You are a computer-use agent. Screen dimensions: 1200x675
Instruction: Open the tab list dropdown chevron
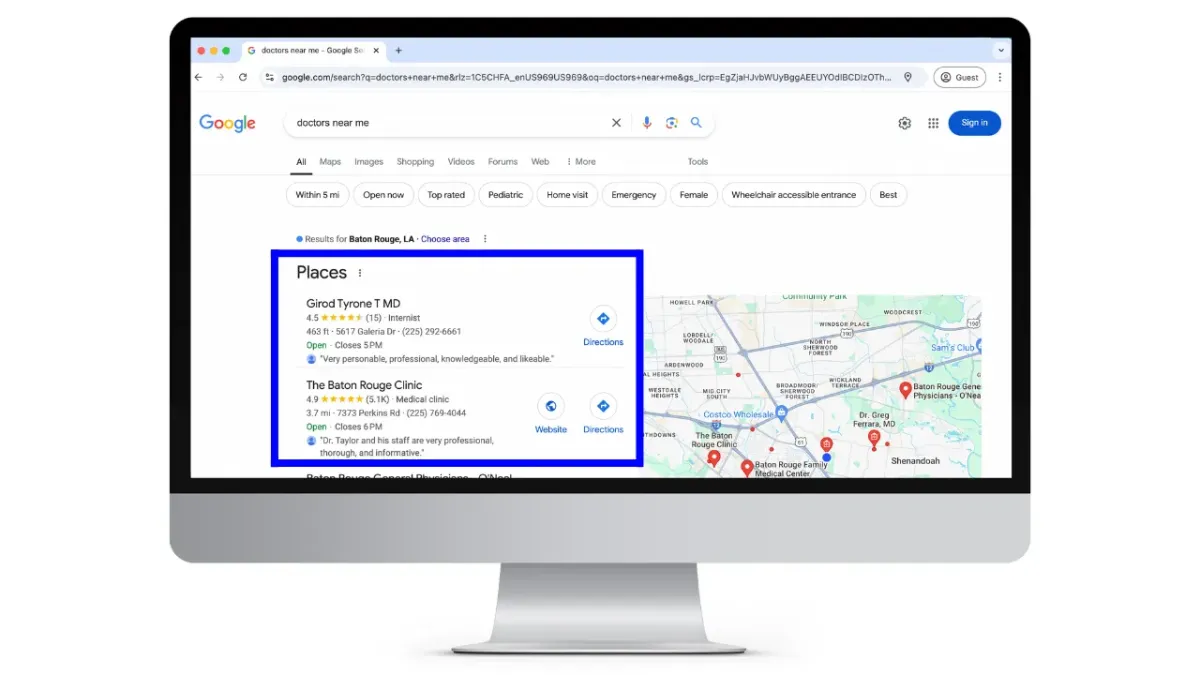(x=1001, y=50)
